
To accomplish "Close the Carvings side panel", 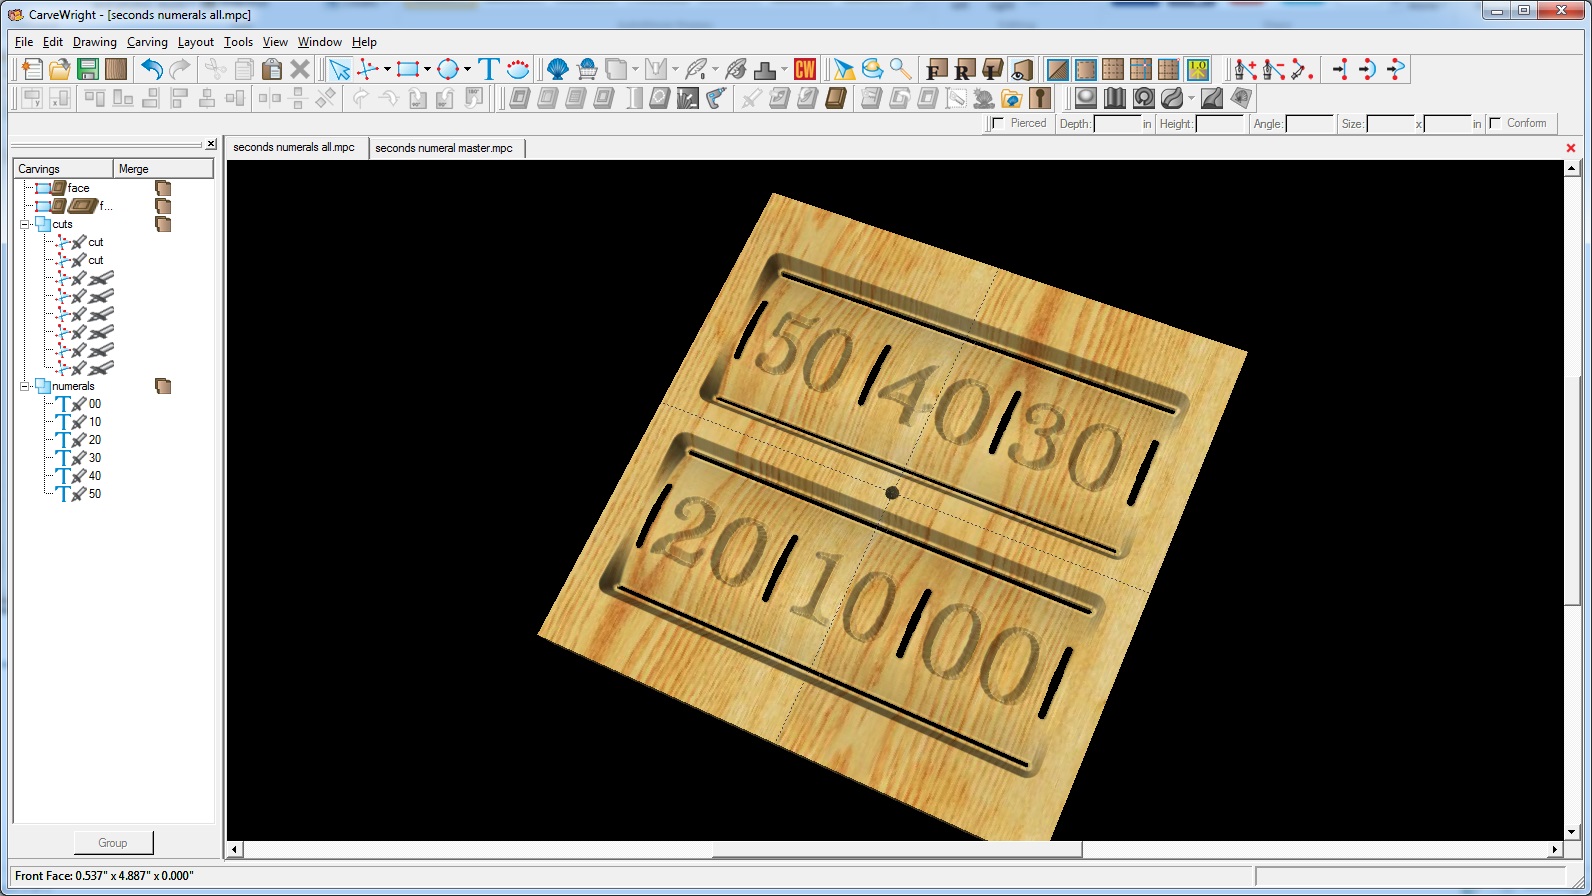I will pyautogui.click(x=211, y=144).
